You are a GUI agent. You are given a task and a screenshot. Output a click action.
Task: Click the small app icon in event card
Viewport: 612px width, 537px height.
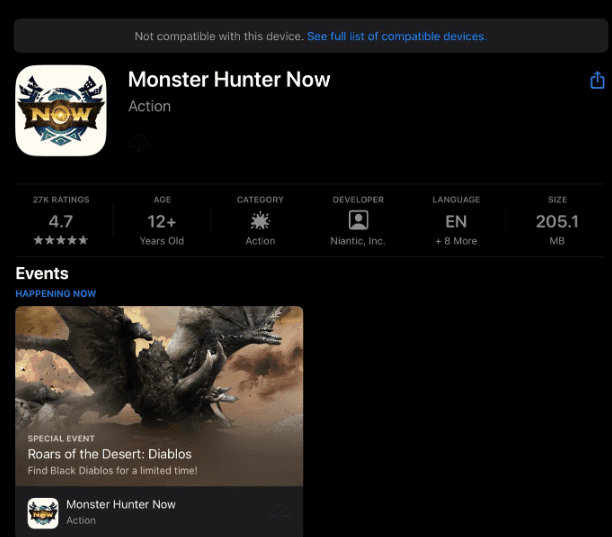point(43,513)
